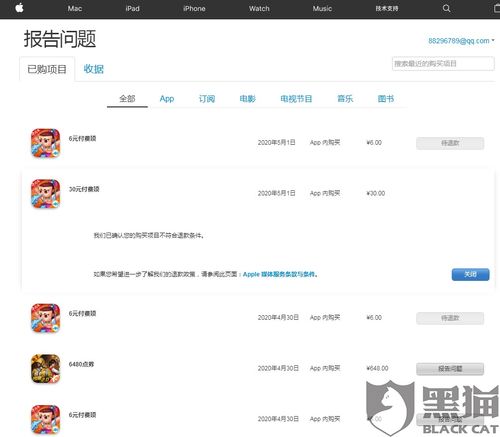
Task: Filter purchases by App category
Action: pos(167,99)
